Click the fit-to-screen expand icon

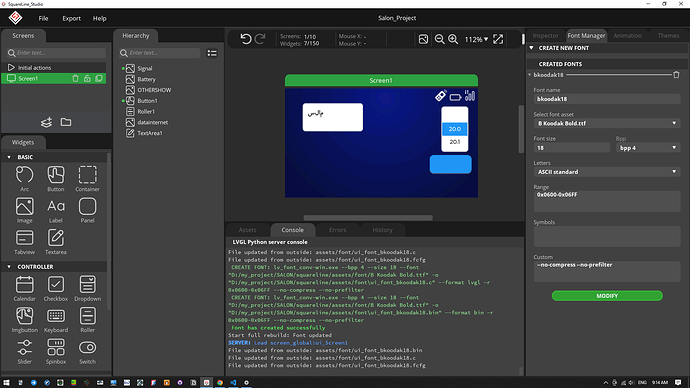coord(498,39)
